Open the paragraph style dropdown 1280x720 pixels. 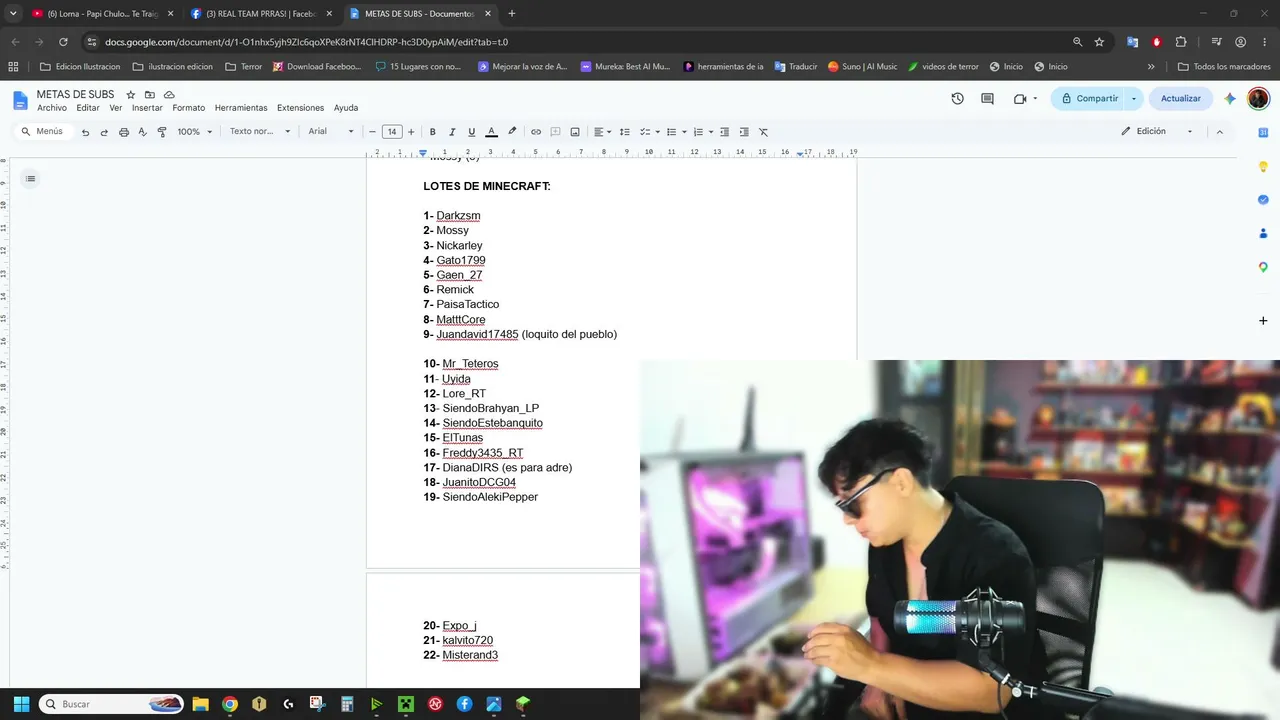tap(260, 132)
